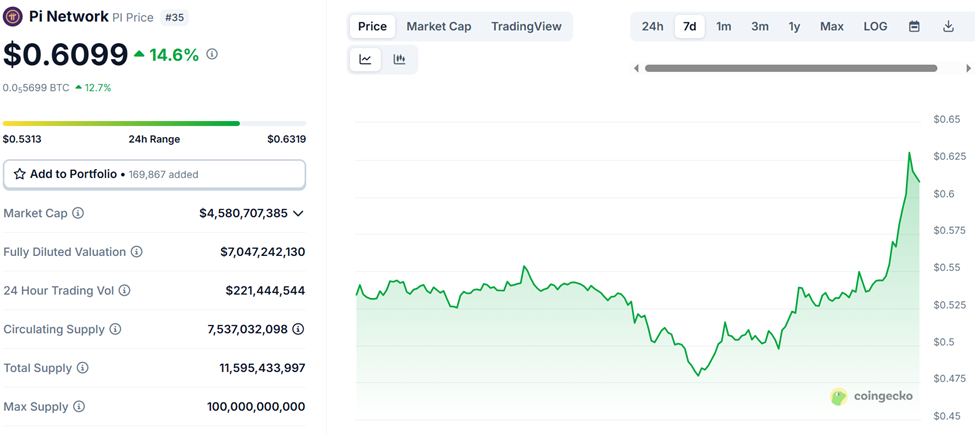Toggle the LOG scale option
The width and height of the screenshot is (975, 435).
coord(875,26)
